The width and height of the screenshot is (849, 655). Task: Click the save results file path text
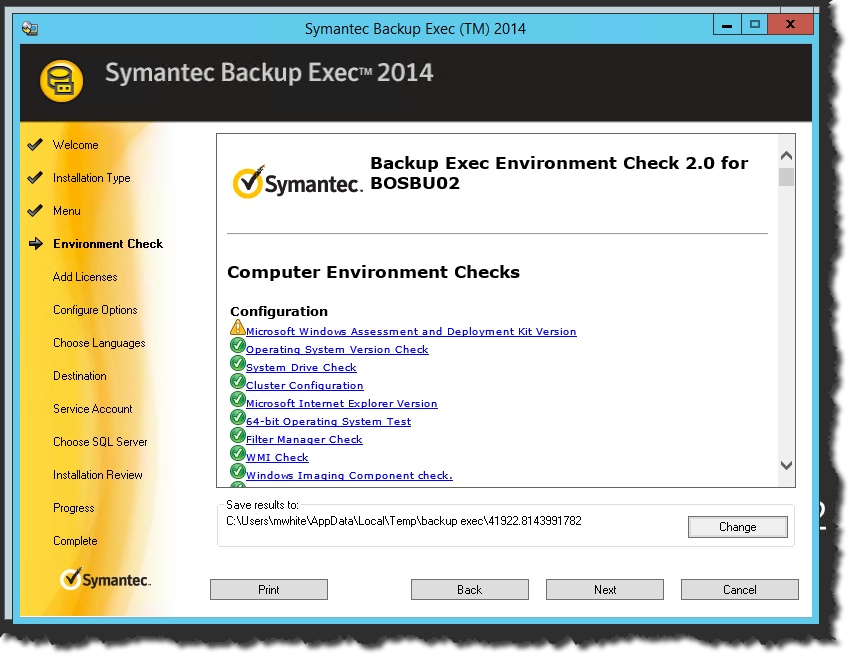(x=404, y=521)
